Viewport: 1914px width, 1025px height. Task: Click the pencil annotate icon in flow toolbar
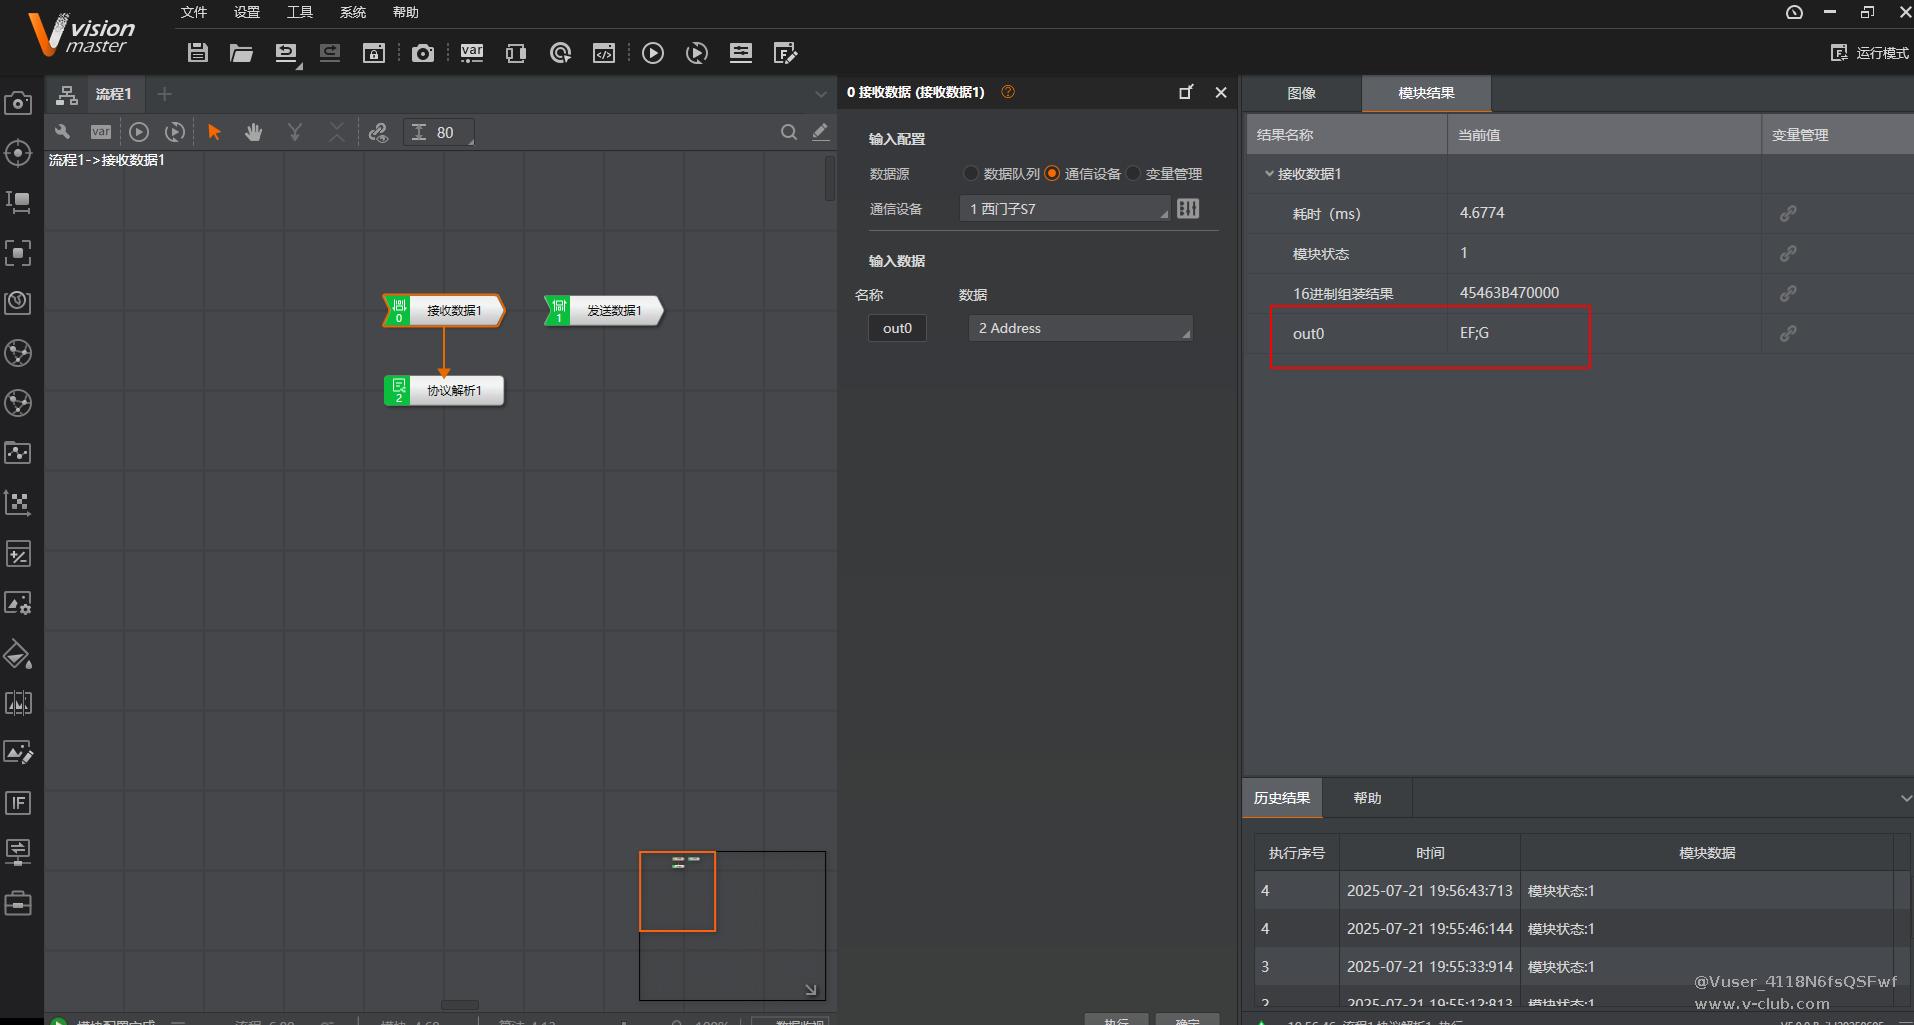point(820,132)
